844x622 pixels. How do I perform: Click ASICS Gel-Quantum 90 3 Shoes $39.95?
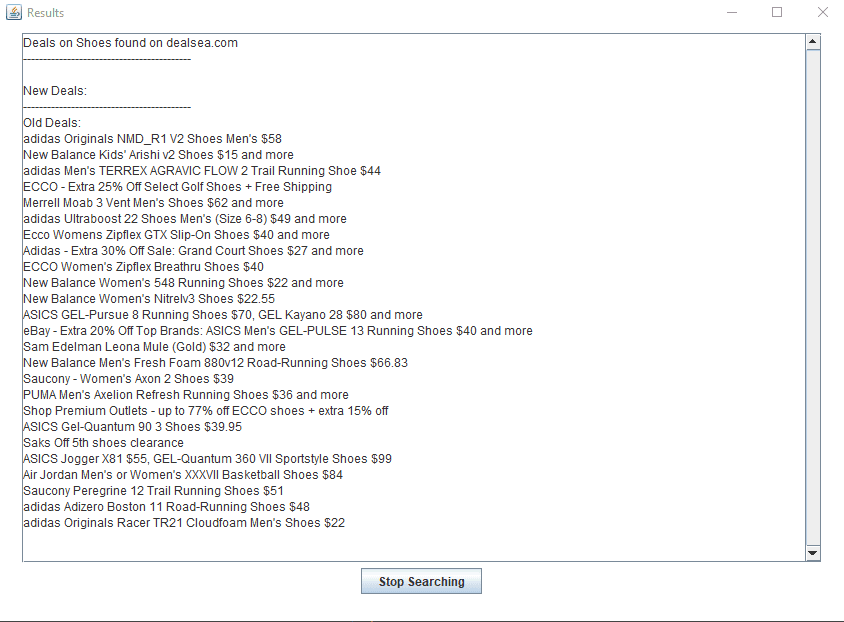tap(132, 427)
